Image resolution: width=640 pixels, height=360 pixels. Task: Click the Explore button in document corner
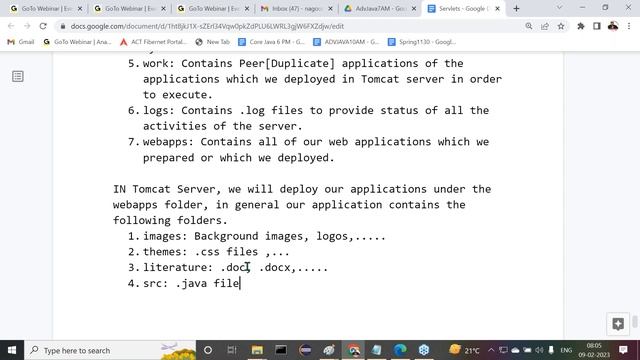tap(618, 324)
